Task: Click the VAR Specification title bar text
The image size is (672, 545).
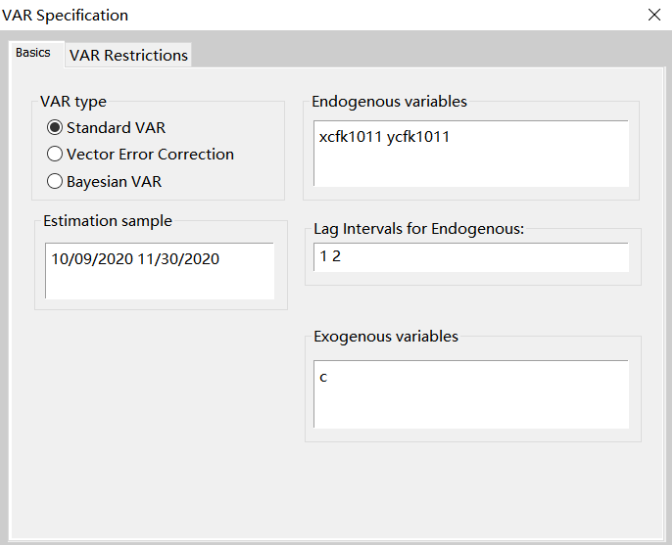Action: click(66, 15)
